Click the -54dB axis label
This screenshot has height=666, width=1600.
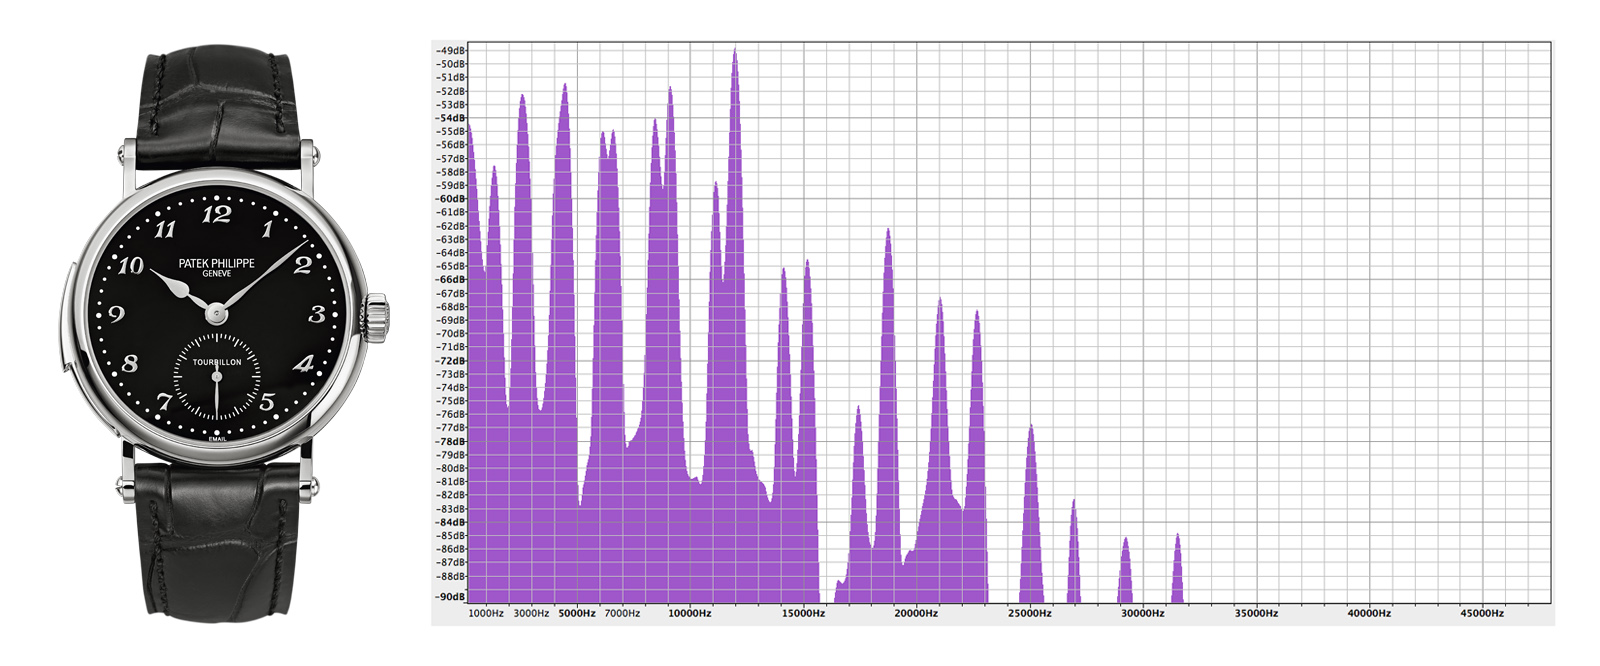tap(451, 118)
